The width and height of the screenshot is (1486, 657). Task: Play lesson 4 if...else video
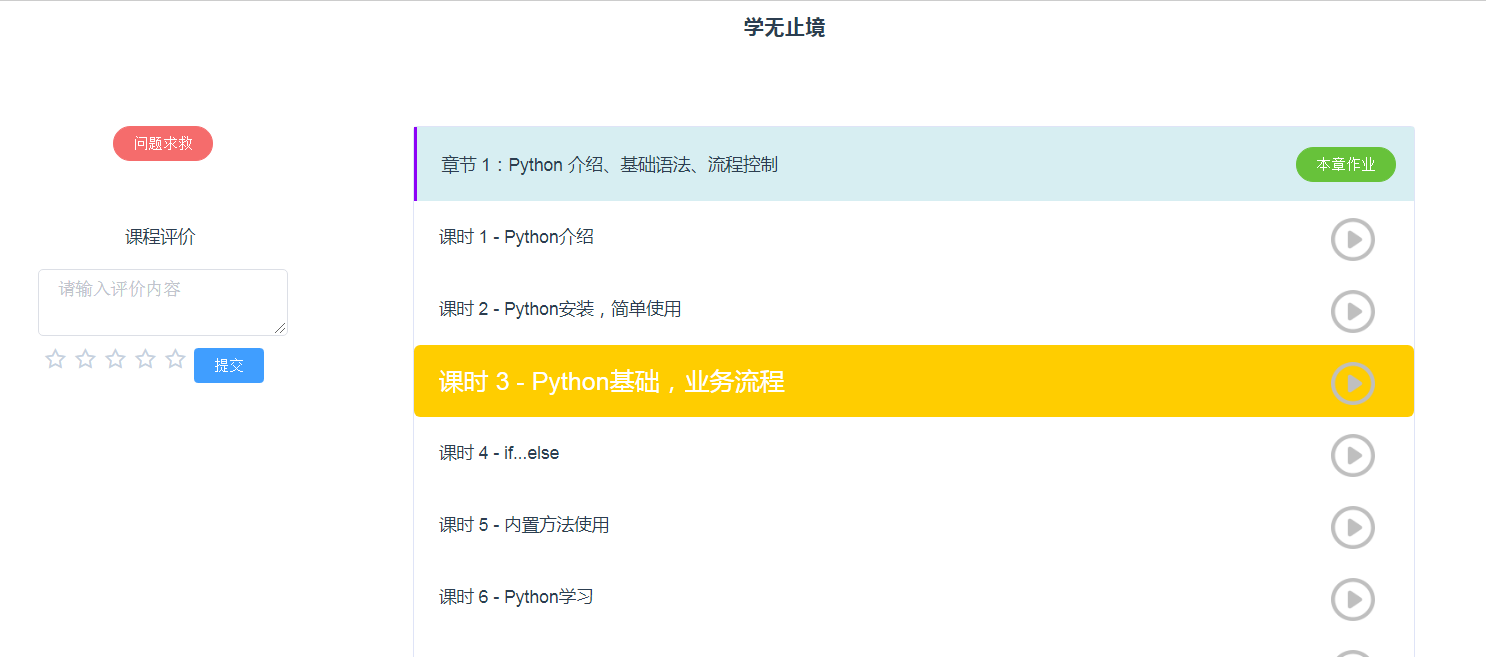coord(1352,455)
